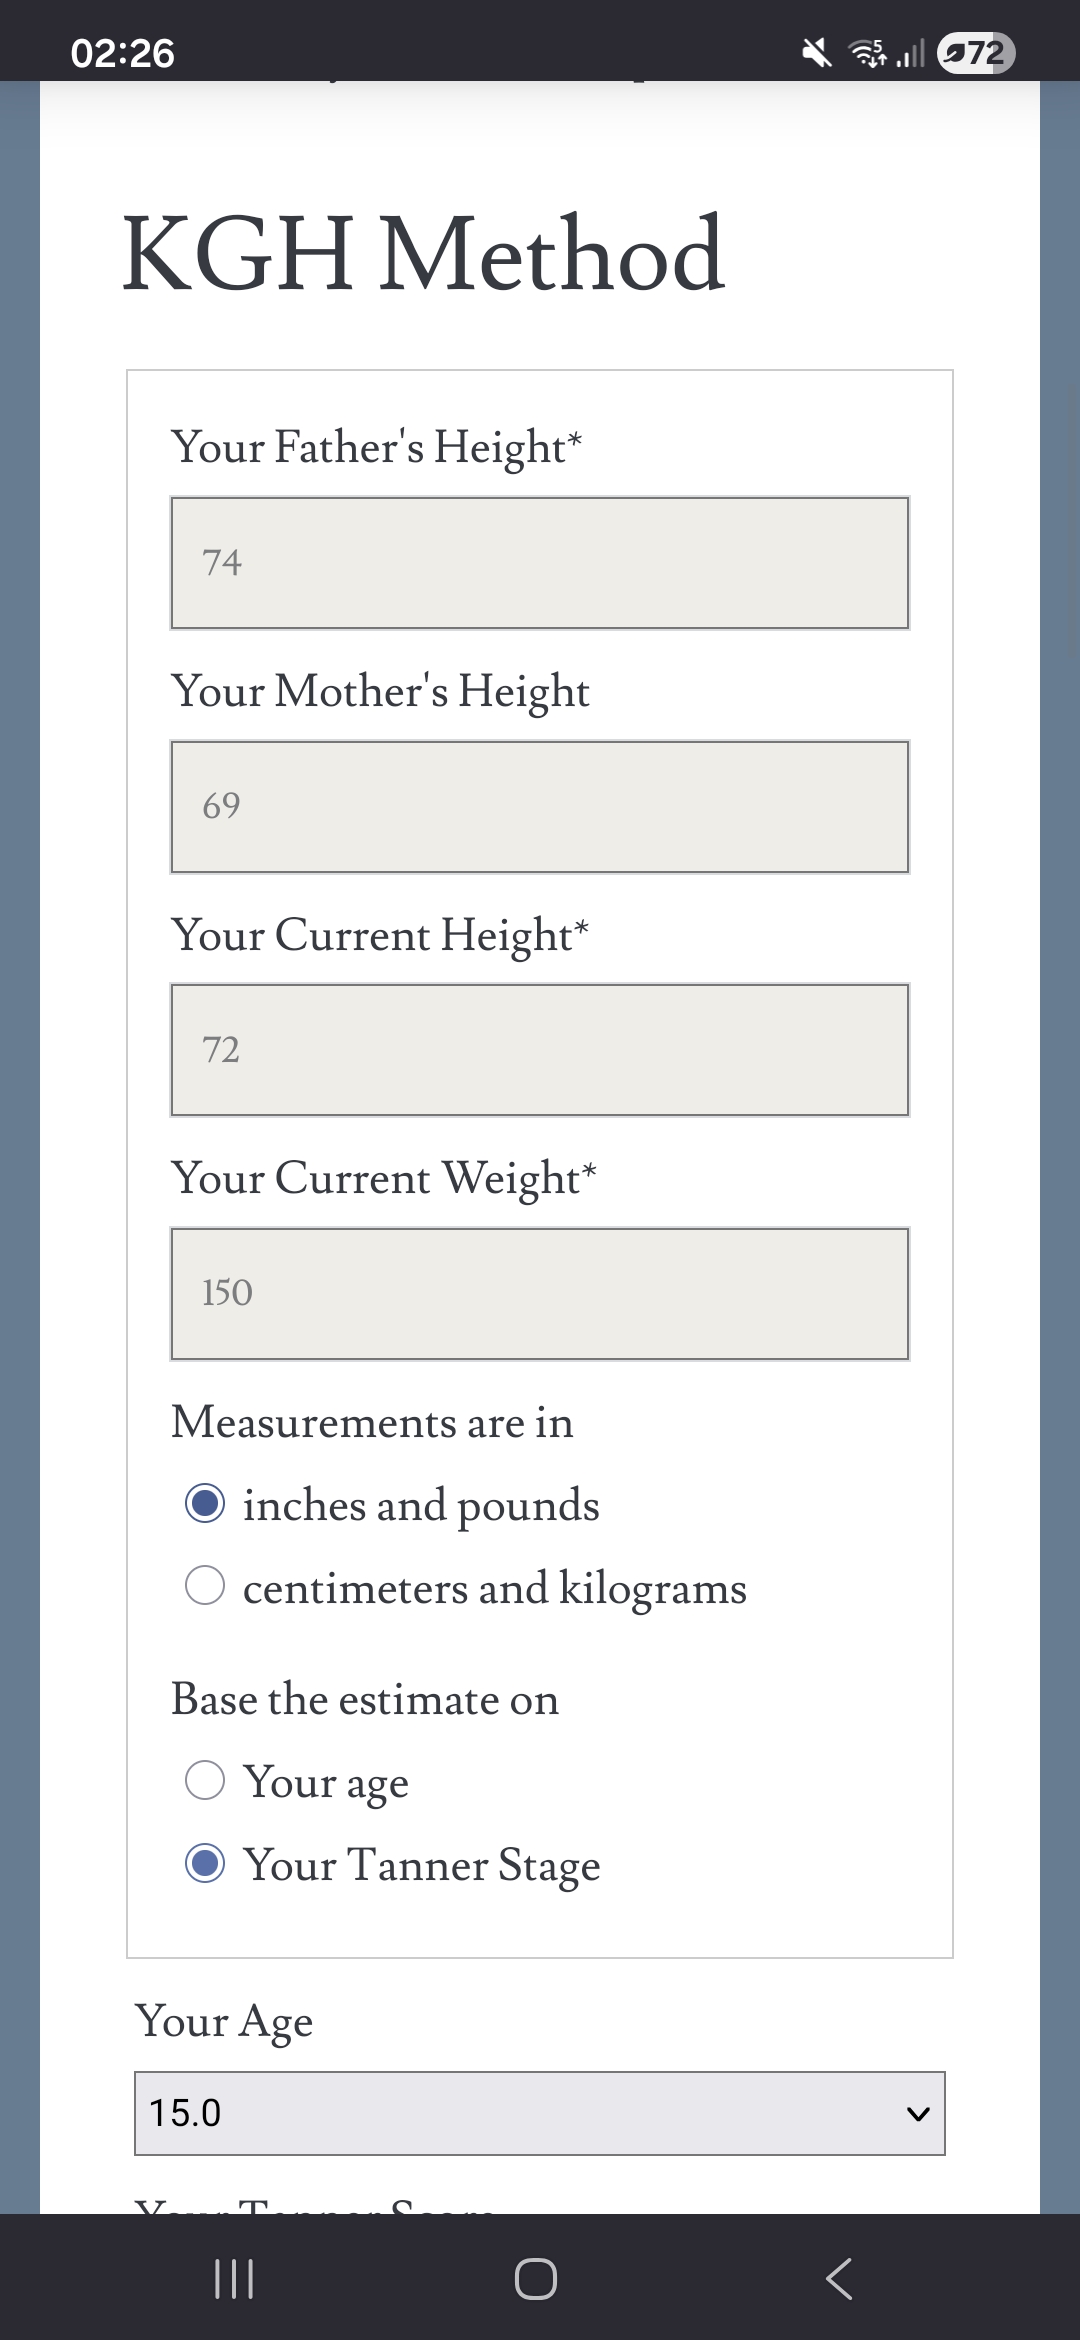Tap the clock in status bar
Viewport: 1080px width, 2340px height.
click(x=122, y=53)
